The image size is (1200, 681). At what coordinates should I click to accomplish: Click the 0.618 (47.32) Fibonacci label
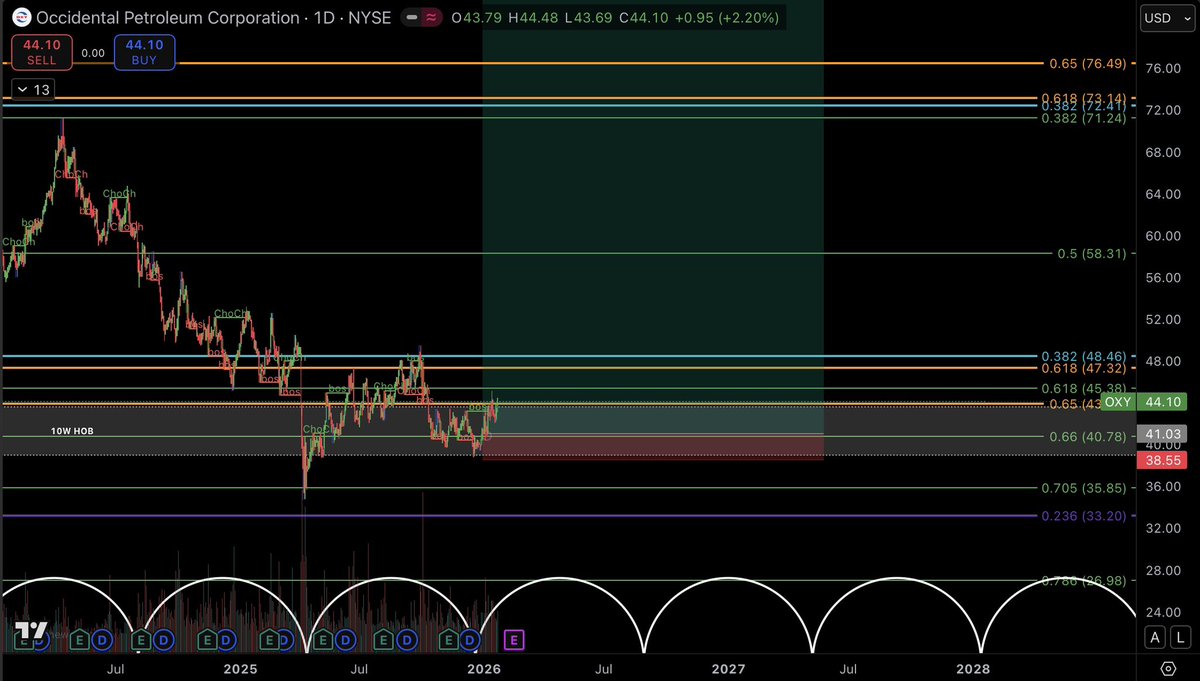pyautogui.click(x=1084, y=369)
